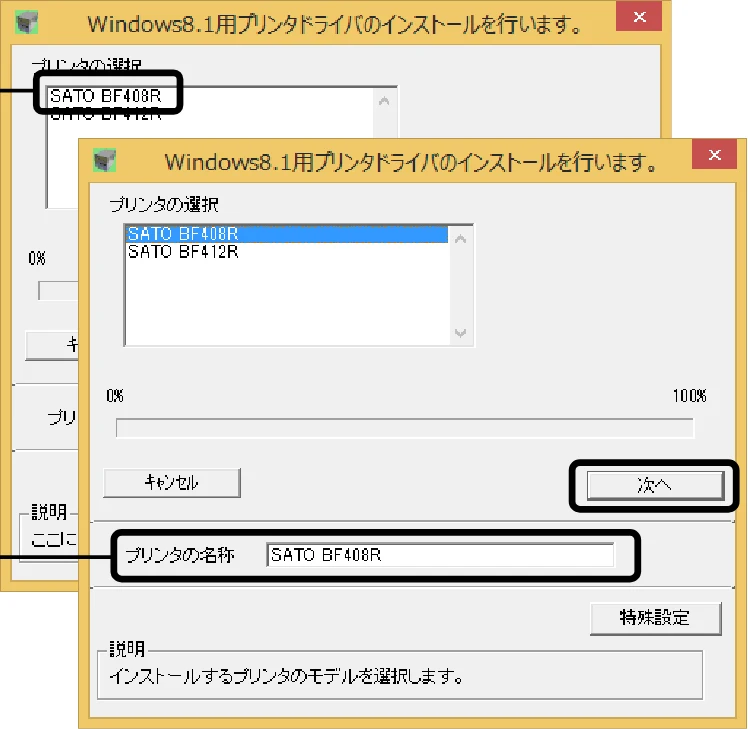Click the progress bar in front window
Screen dimensions: 748x729
(x=405, y=427)
